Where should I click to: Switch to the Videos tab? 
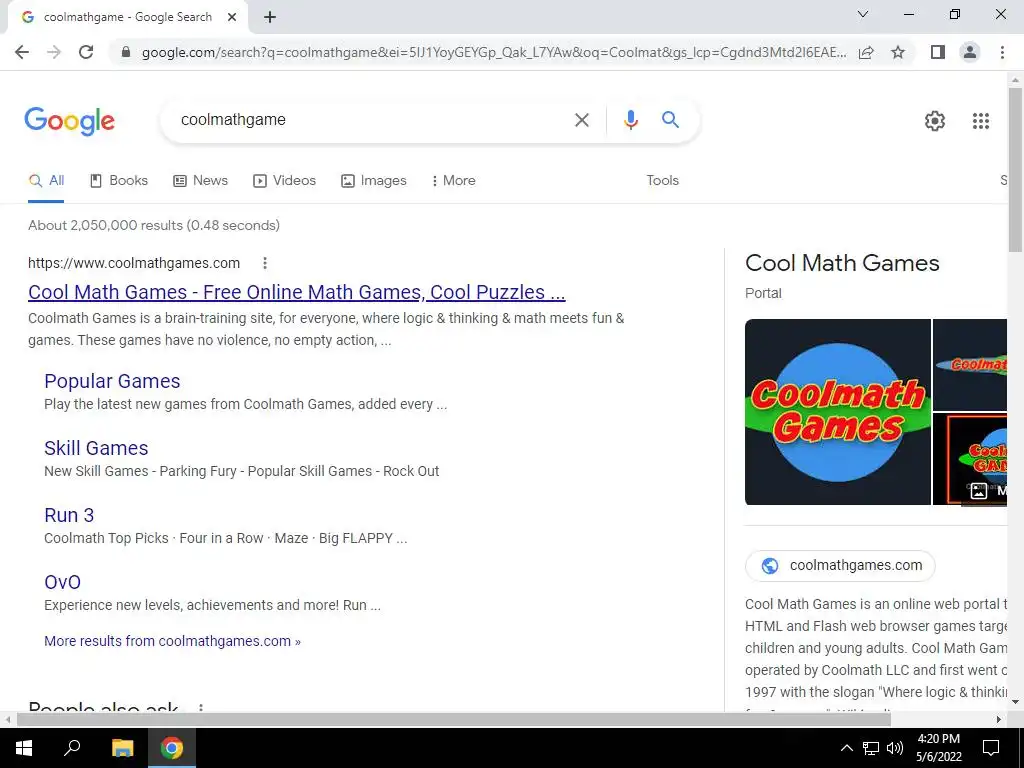pos(285,181)
